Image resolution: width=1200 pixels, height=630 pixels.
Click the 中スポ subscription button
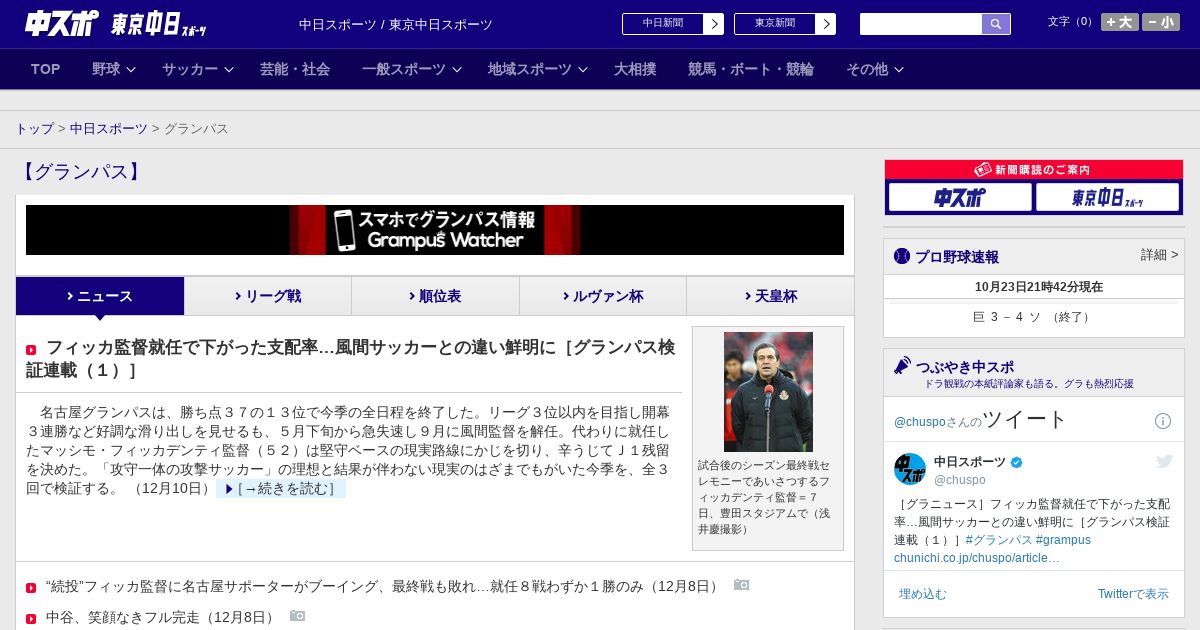tap(960, 198)
